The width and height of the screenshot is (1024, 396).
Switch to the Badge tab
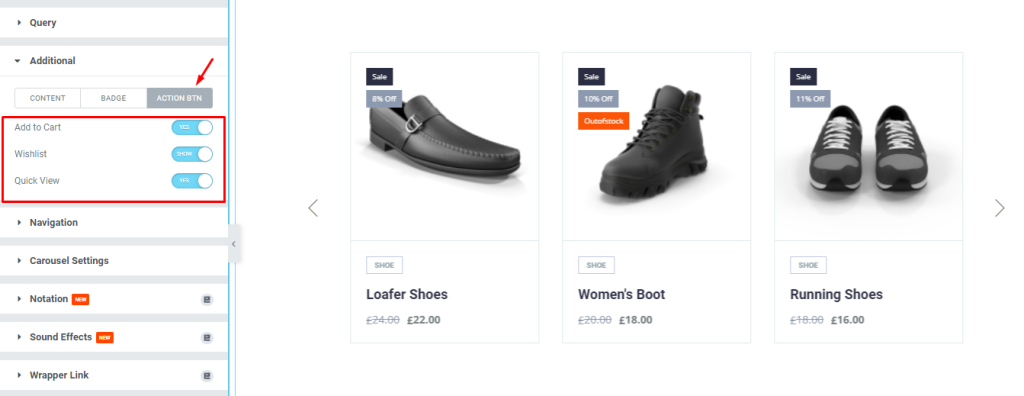click(114, 98)
